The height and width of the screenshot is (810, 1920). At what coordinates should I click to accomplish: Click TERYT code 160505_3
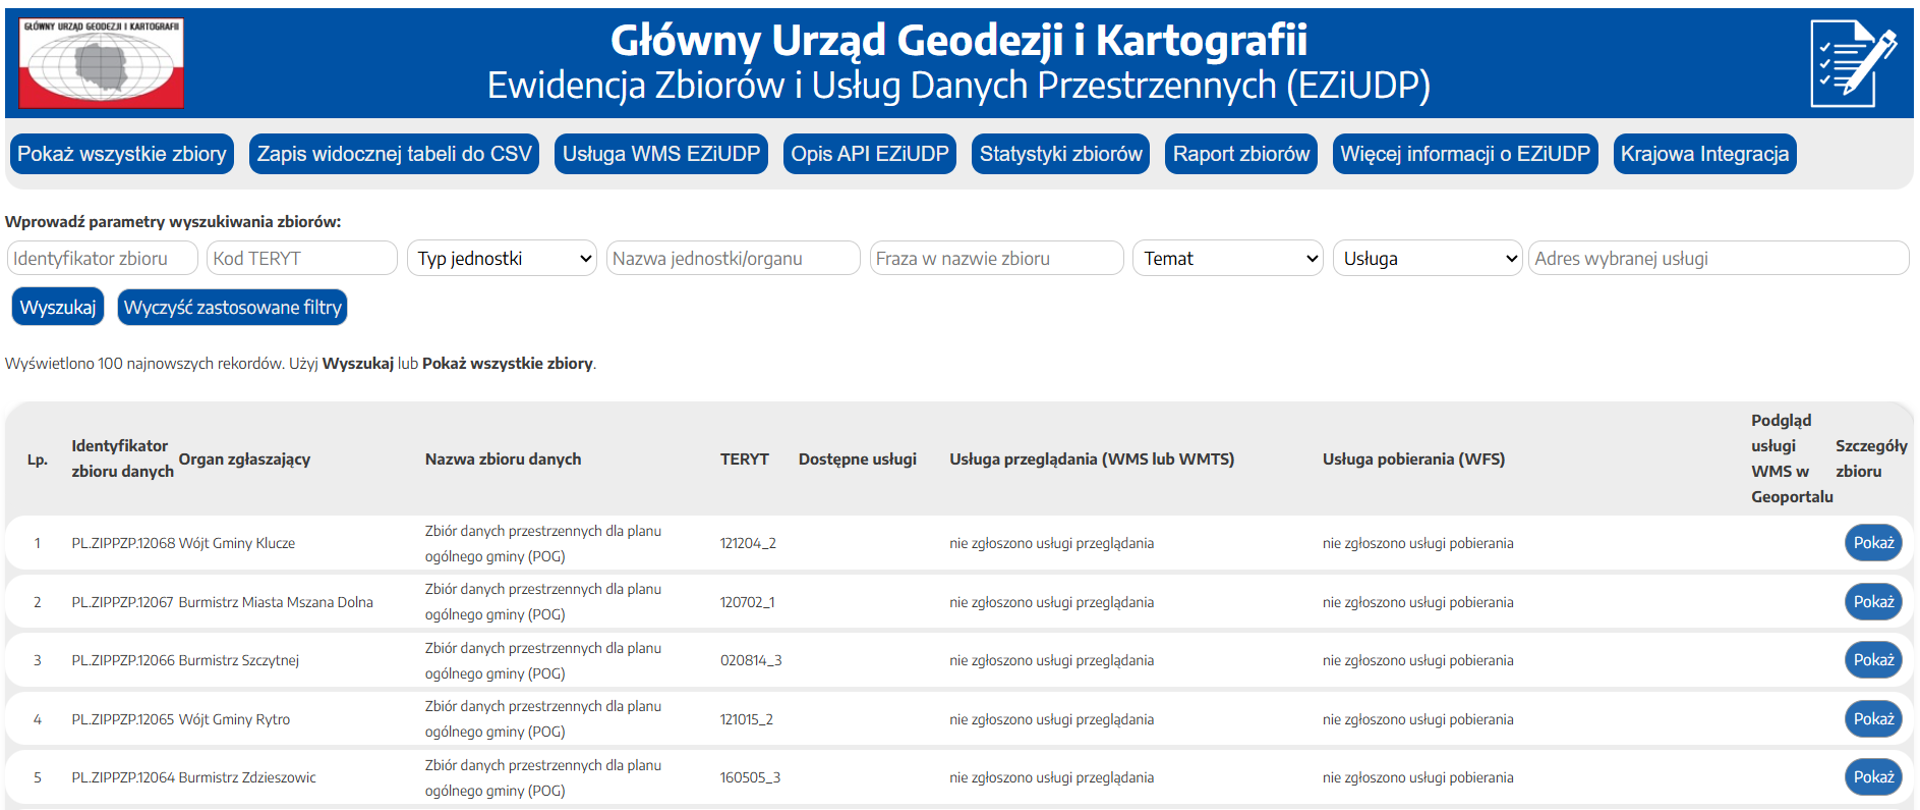point(750,777)
